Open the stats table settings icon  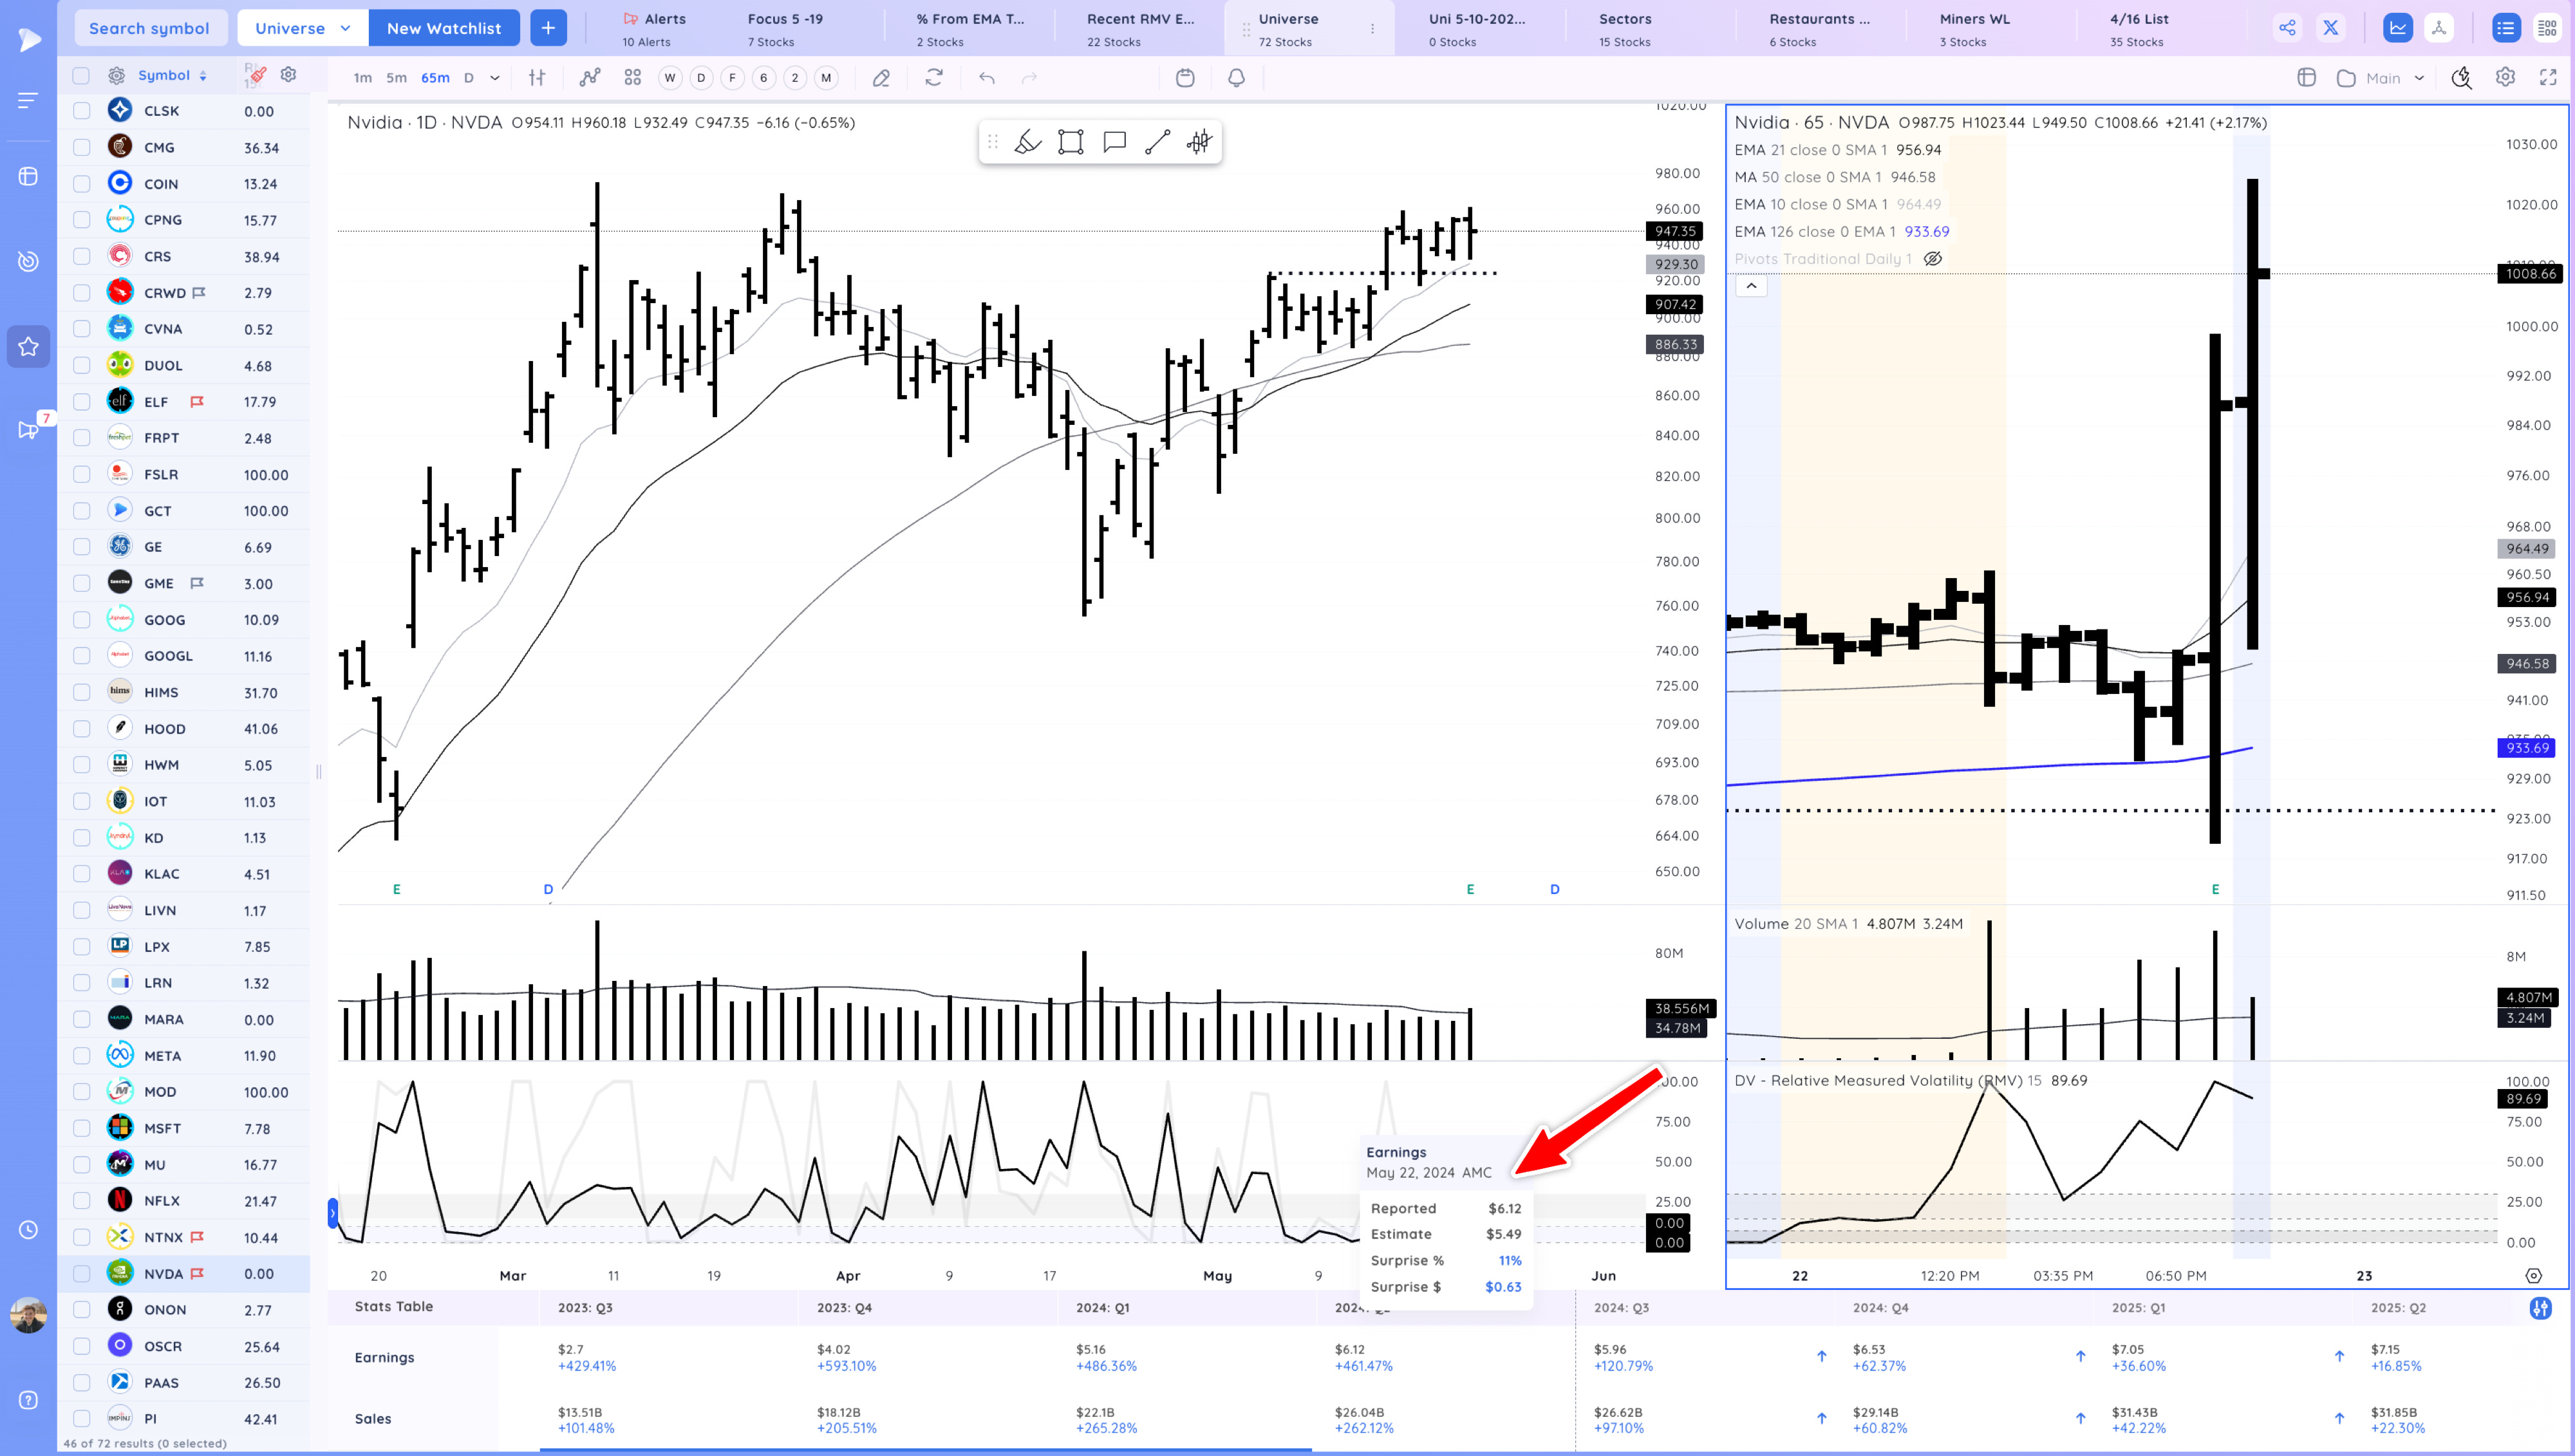pos(2541,1308)
